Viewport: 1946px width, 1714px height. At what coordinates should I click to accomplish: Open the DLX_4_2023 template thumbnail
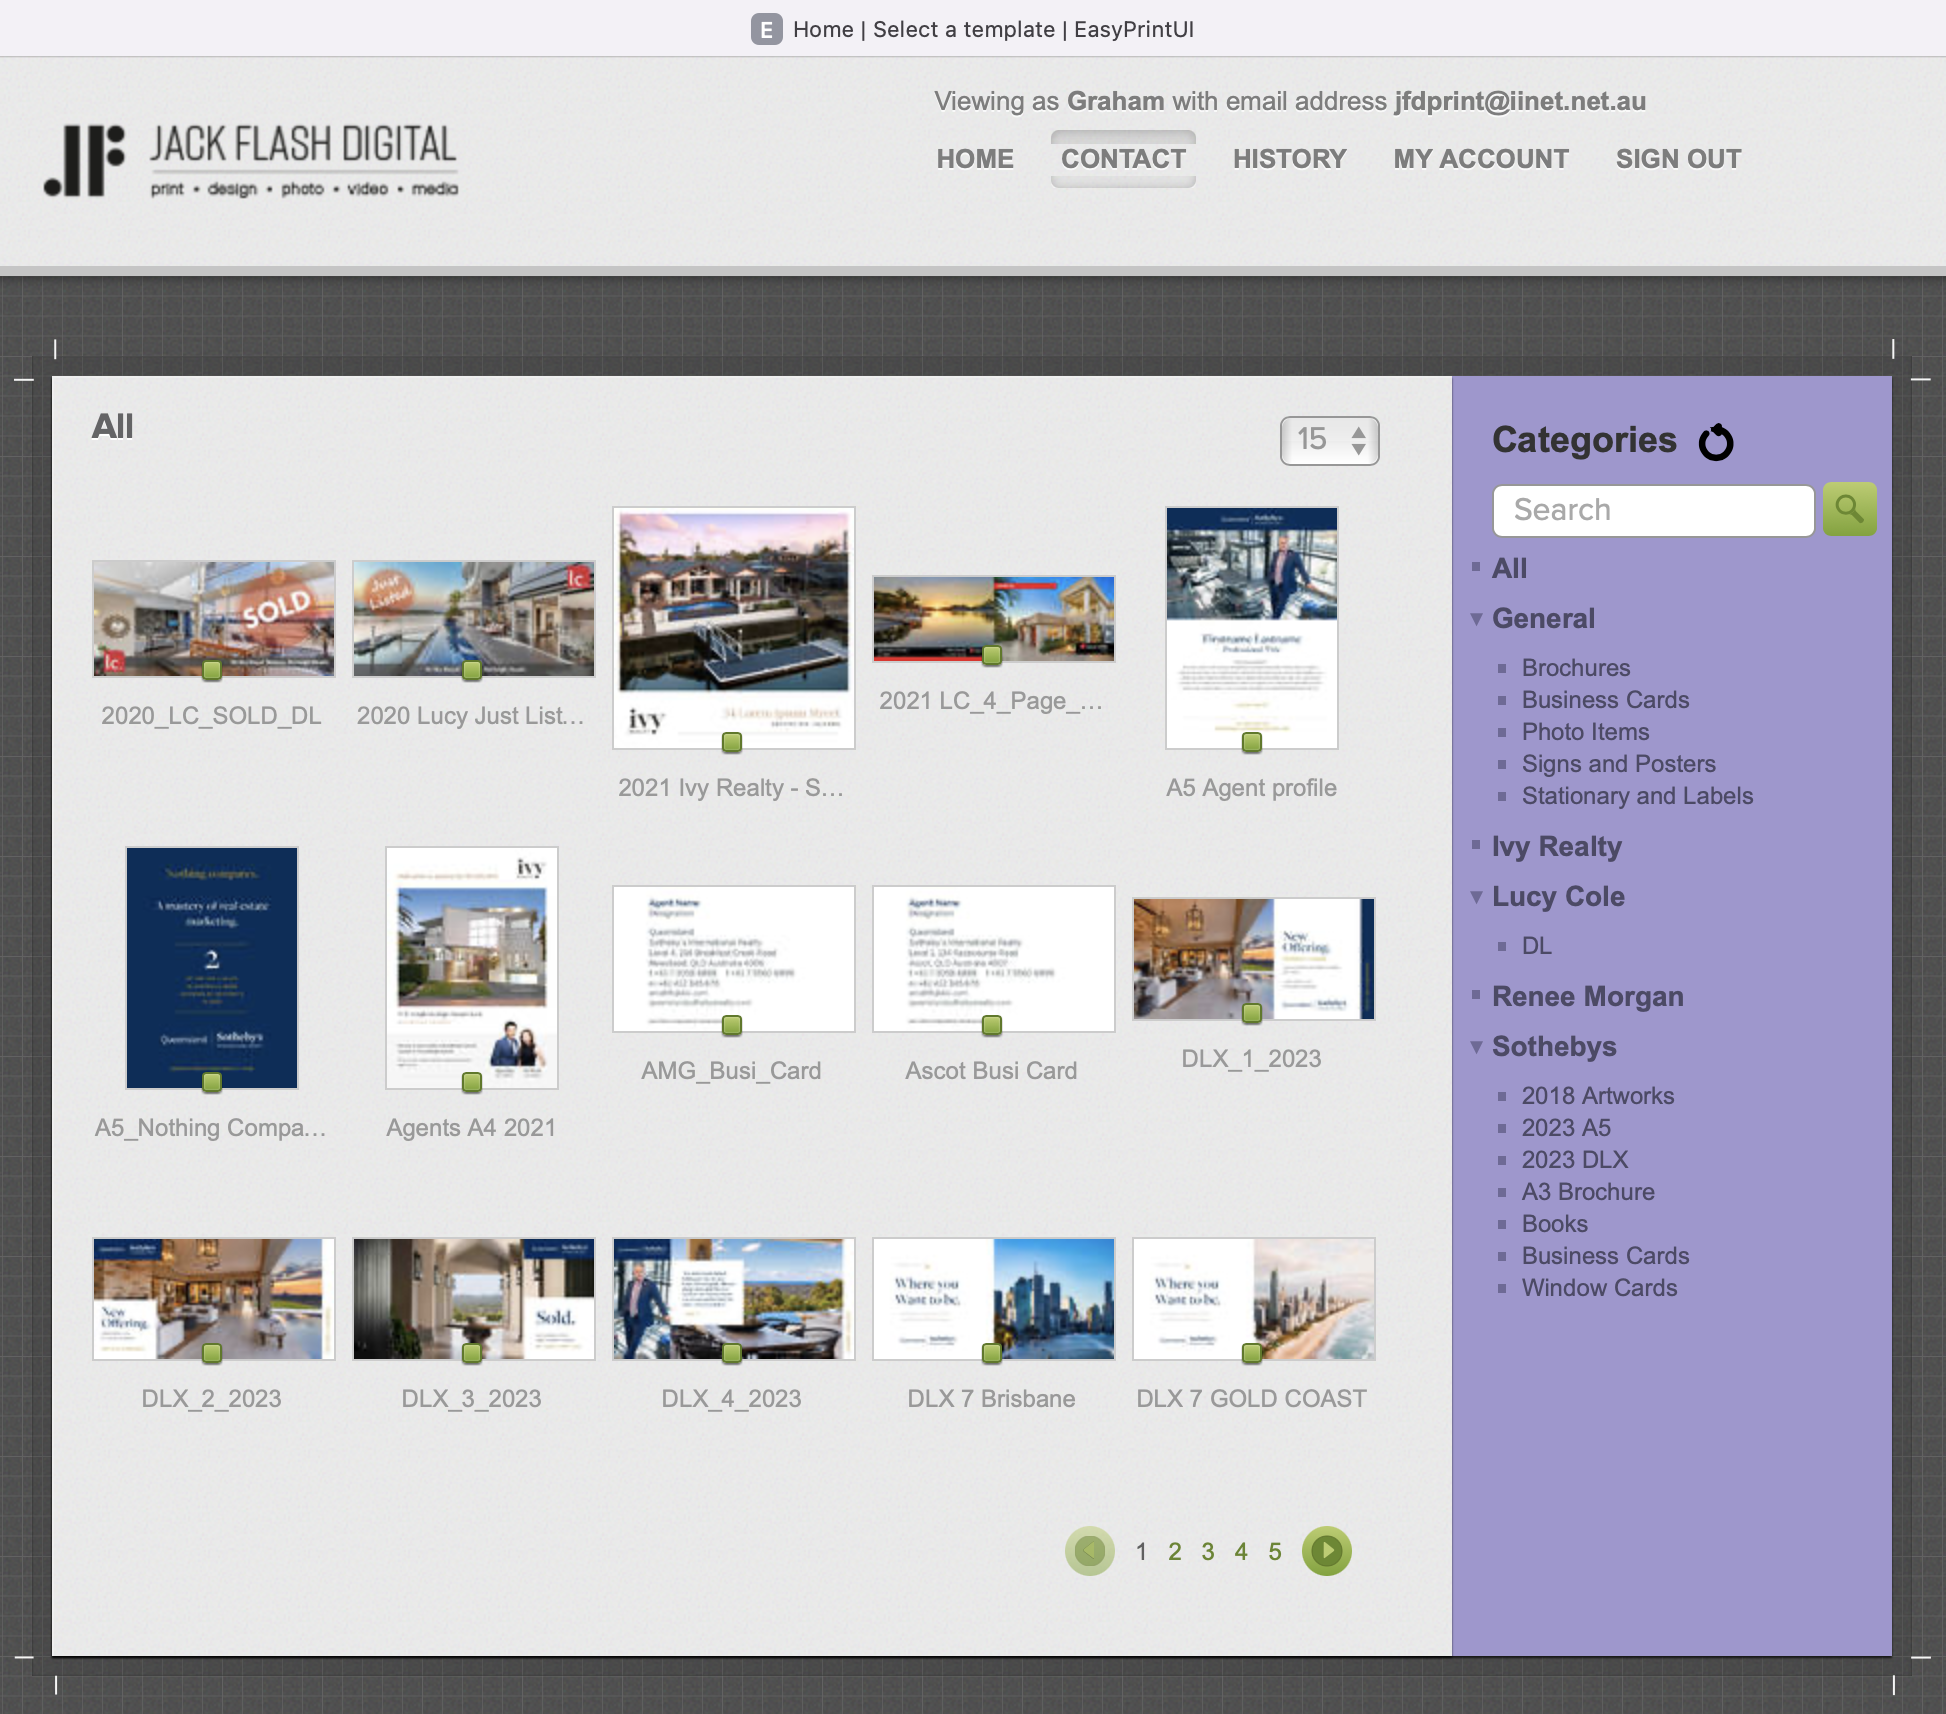pos(733,1299)
